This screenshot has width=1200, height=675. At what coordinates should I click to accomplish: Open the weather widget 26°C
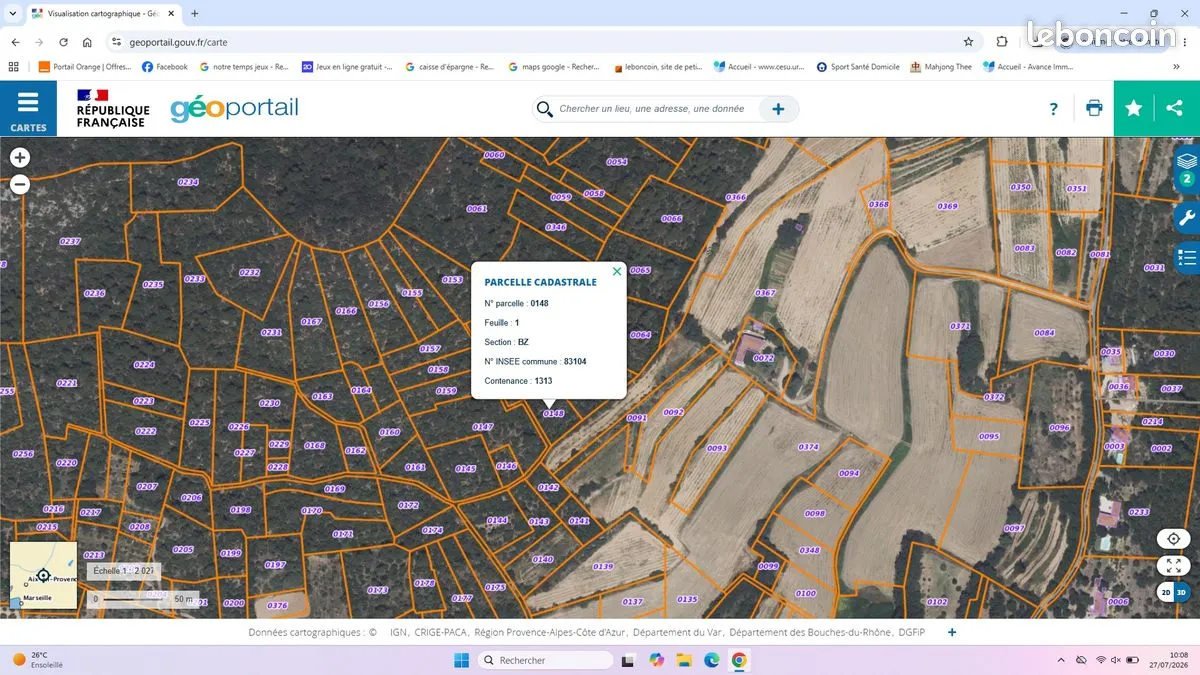(x=38, y=660)
